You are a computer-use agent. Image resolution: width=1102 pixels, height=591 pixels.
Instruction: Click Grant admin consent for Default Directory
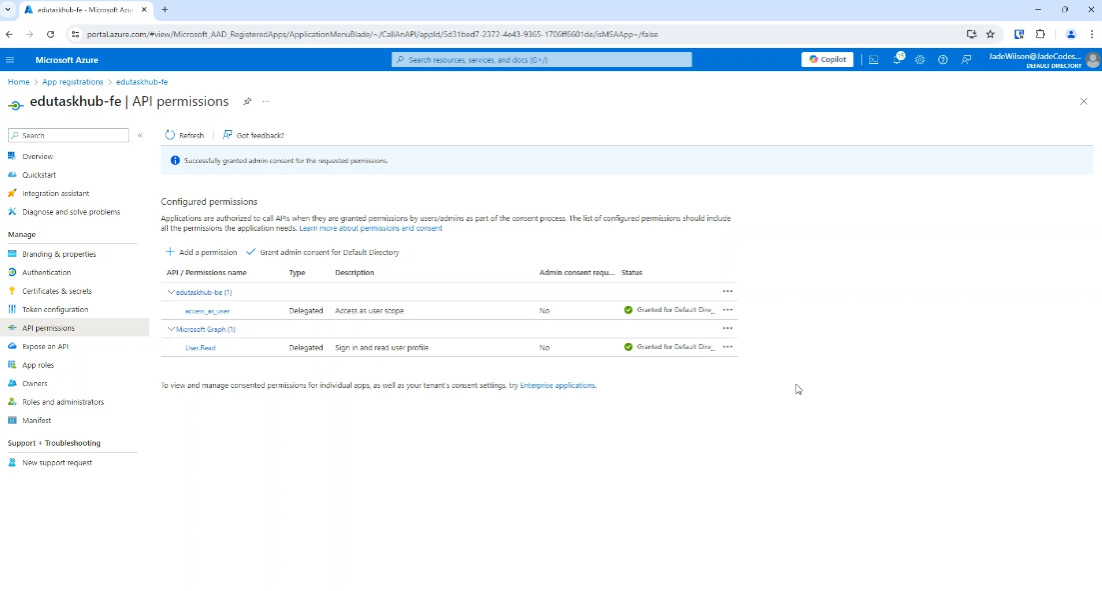point(323,252)
